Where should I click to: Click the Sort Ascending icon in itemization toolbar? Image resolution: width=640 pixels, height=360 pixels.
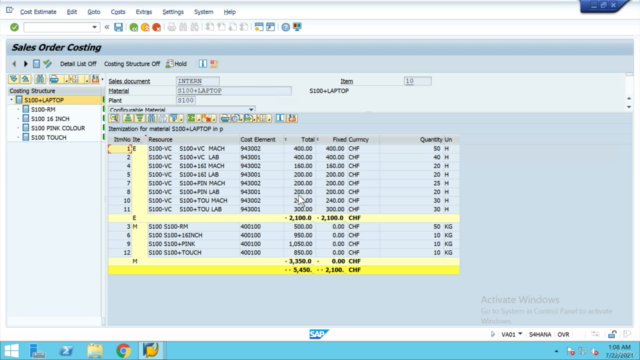(x=128, y=118)
